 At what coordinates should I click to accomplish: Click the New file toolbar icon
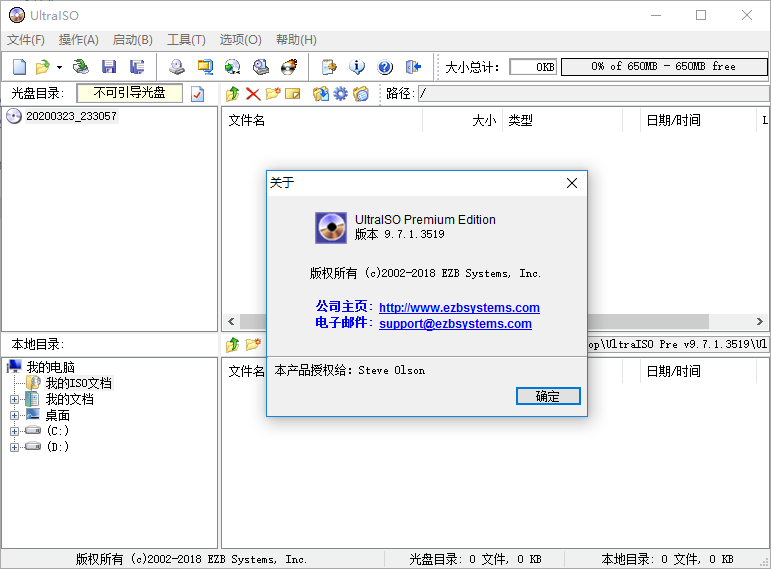pyautogui.click(x=19, y=67)
